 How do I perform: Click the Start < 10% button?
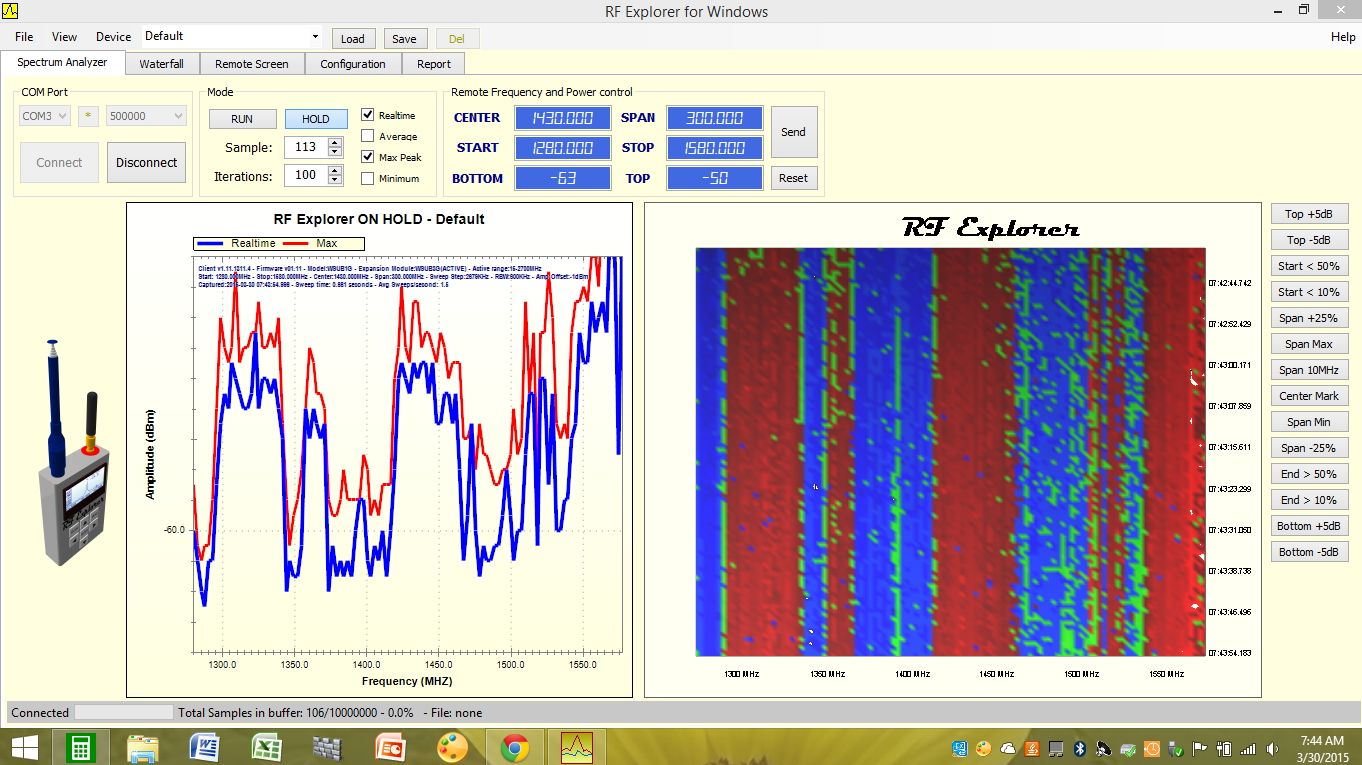pyautogui.click(x=1309, y=292)
